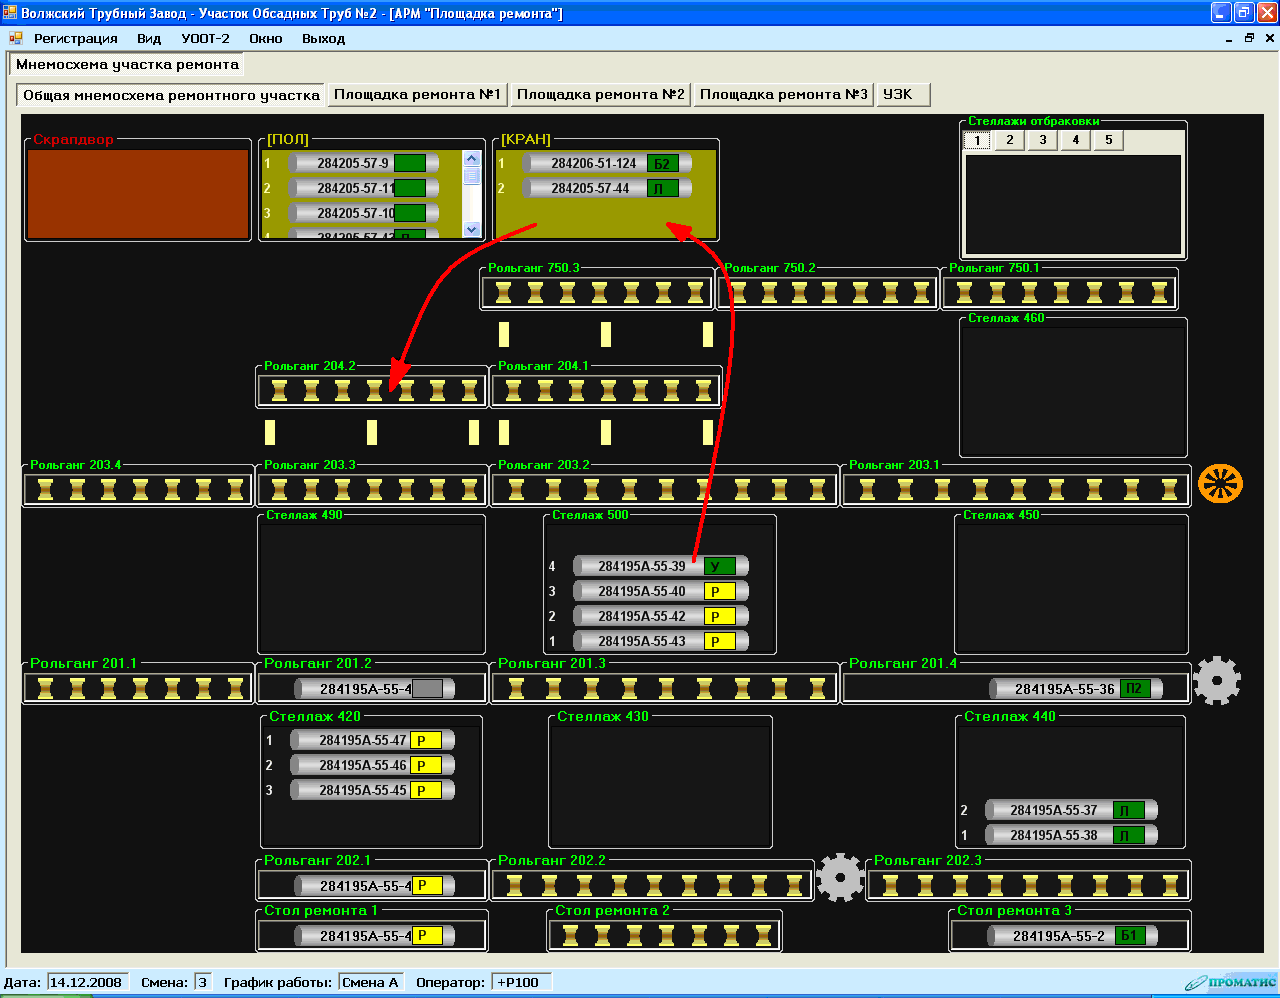Viewport: 1280px width, 998px height.
Task: Open the Регистрация menu
Action: pos(75,38)
